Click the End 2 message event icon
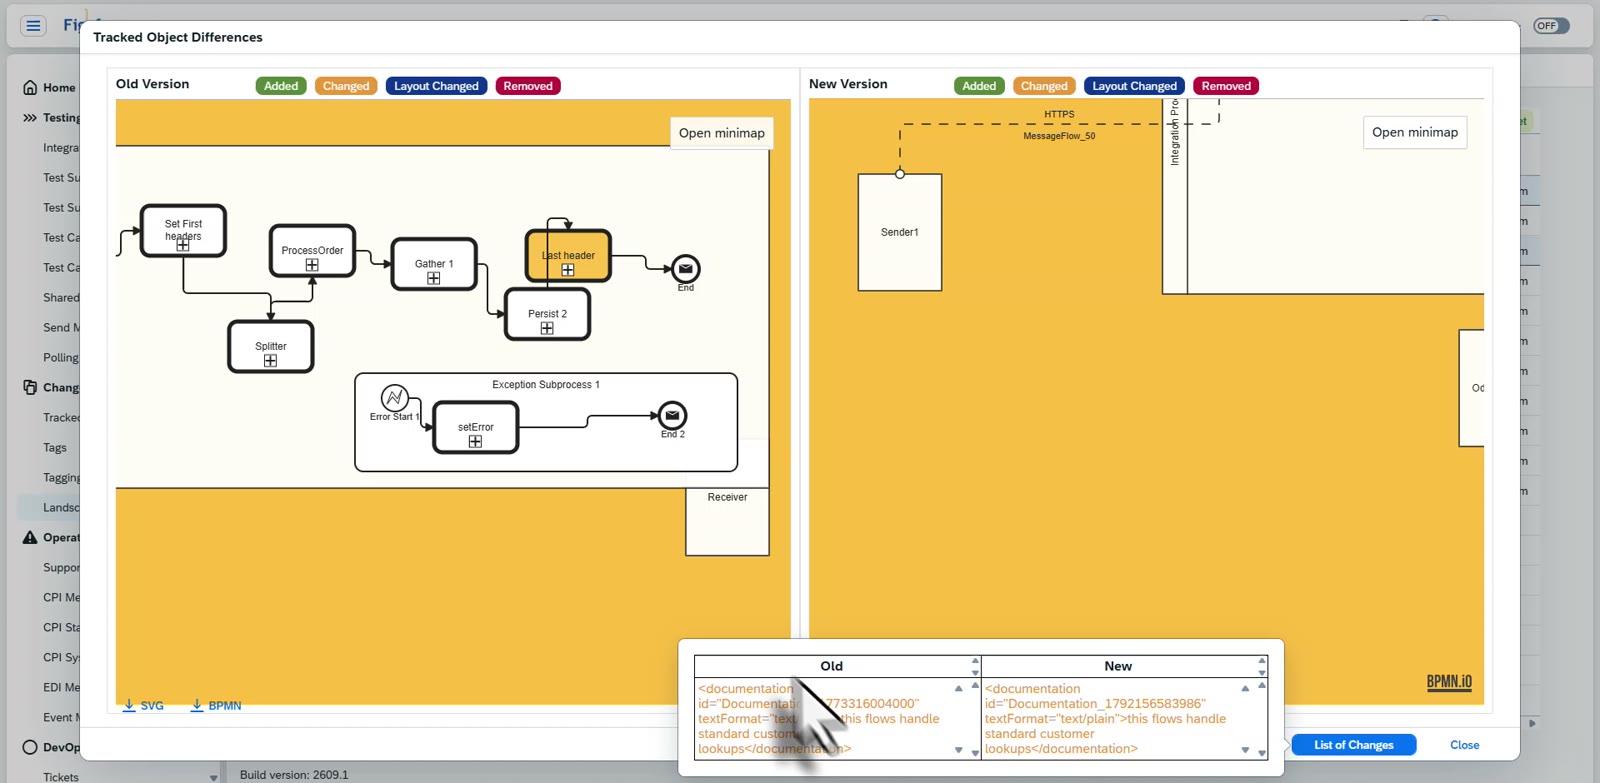 coord(672,415)
